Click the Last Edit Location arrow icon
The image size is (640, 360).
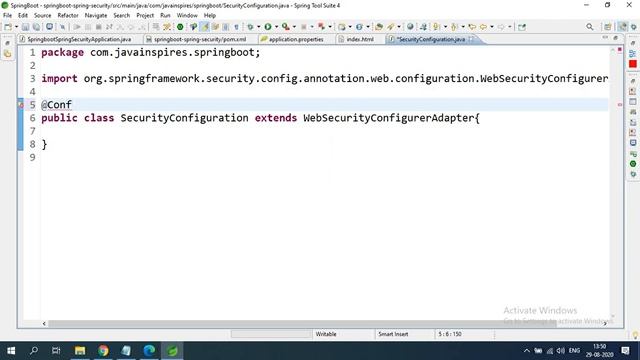(472, 27)
